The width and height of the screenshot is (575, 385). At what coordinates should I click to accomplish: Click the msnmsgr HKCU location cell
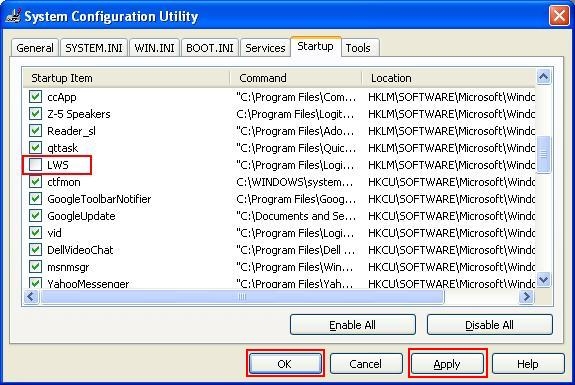click(x=451, y=267)
